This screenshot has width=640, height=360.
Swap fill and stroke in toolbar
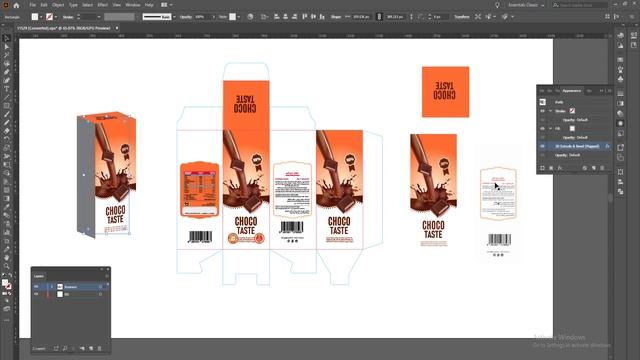coord(10,276)
